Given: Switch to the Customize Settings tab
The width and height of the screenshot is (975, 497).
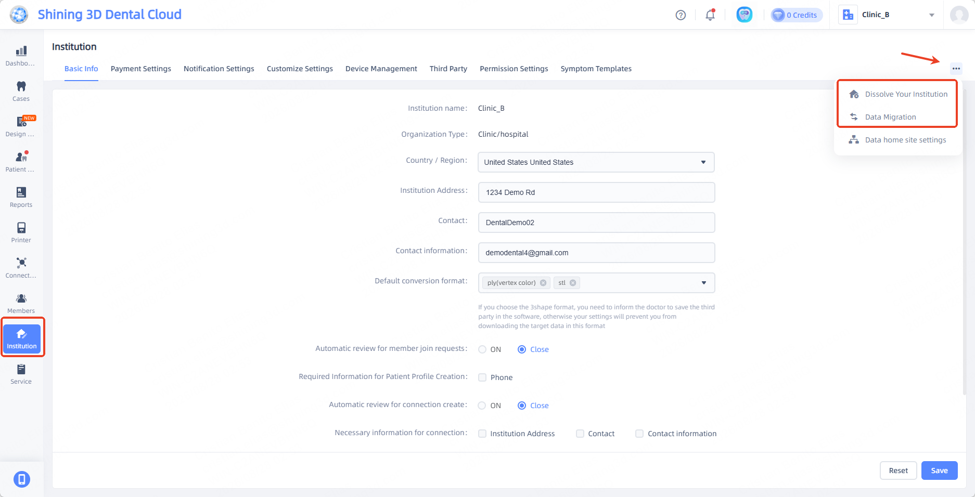Looking at the screenshot, I should point(300,68).
